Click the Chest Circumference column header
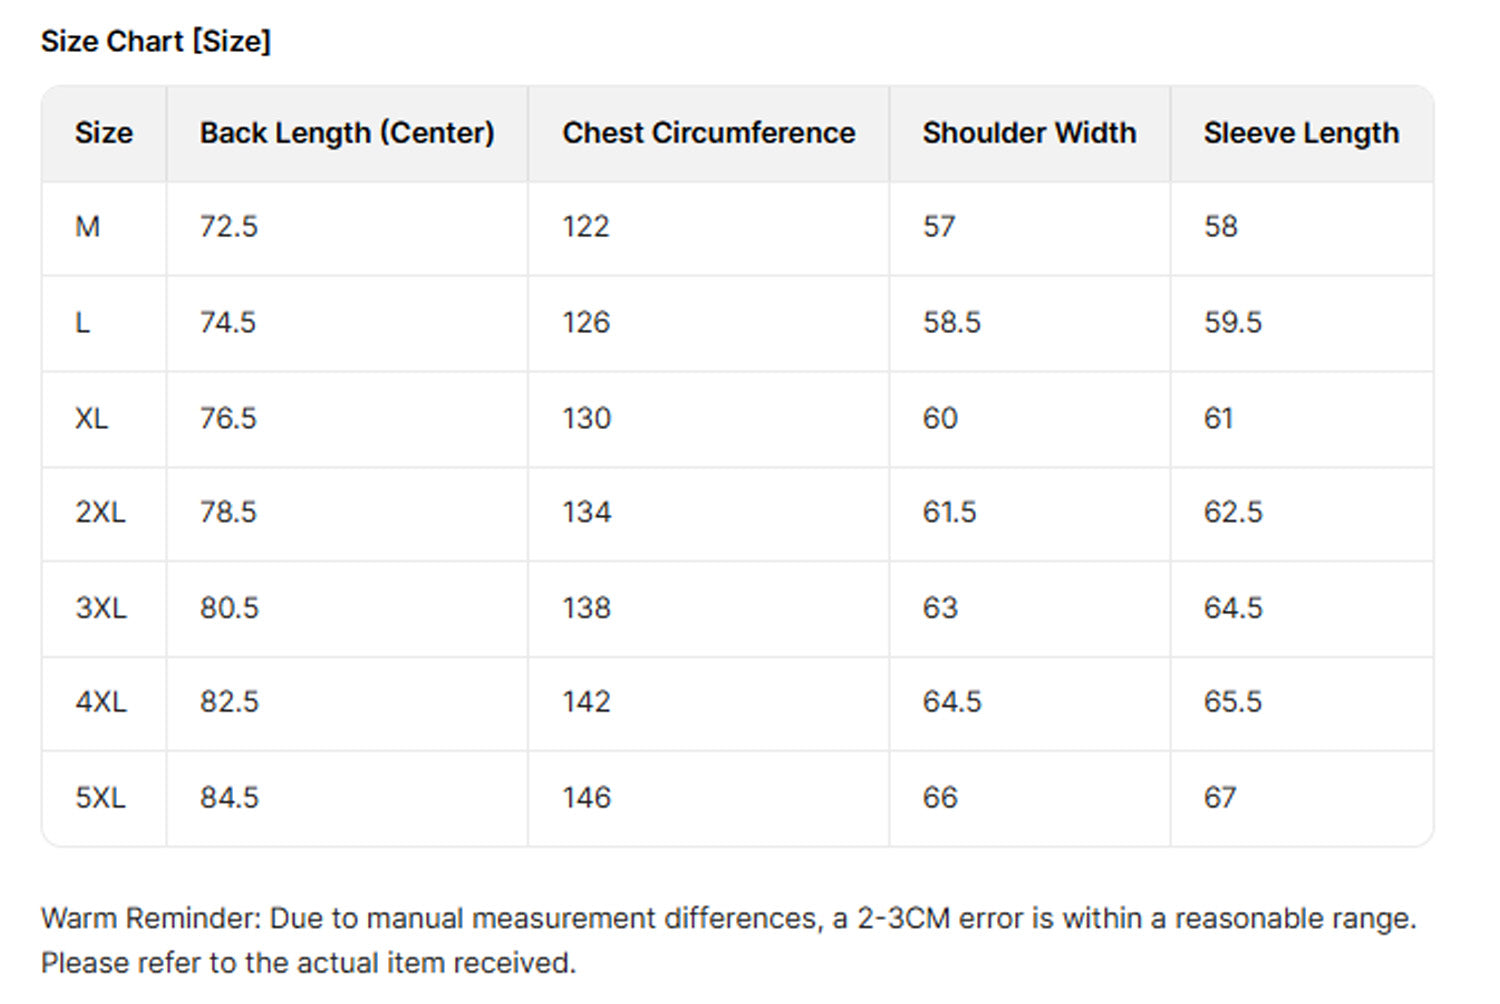This screenshot has height=1004, width=1500. coord(708,133)
